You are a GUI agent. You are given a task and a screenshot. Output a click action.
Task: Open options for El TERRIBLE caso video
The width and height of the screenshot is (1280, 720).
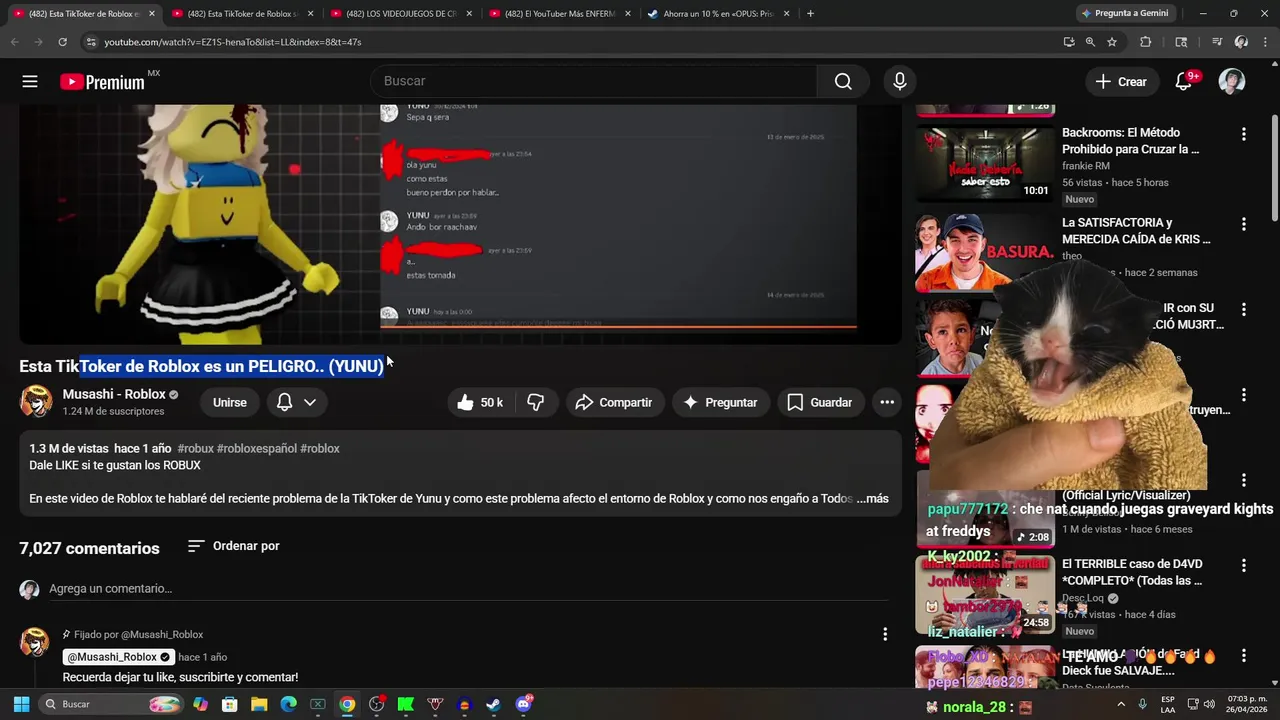click(x=1244, y=565)
